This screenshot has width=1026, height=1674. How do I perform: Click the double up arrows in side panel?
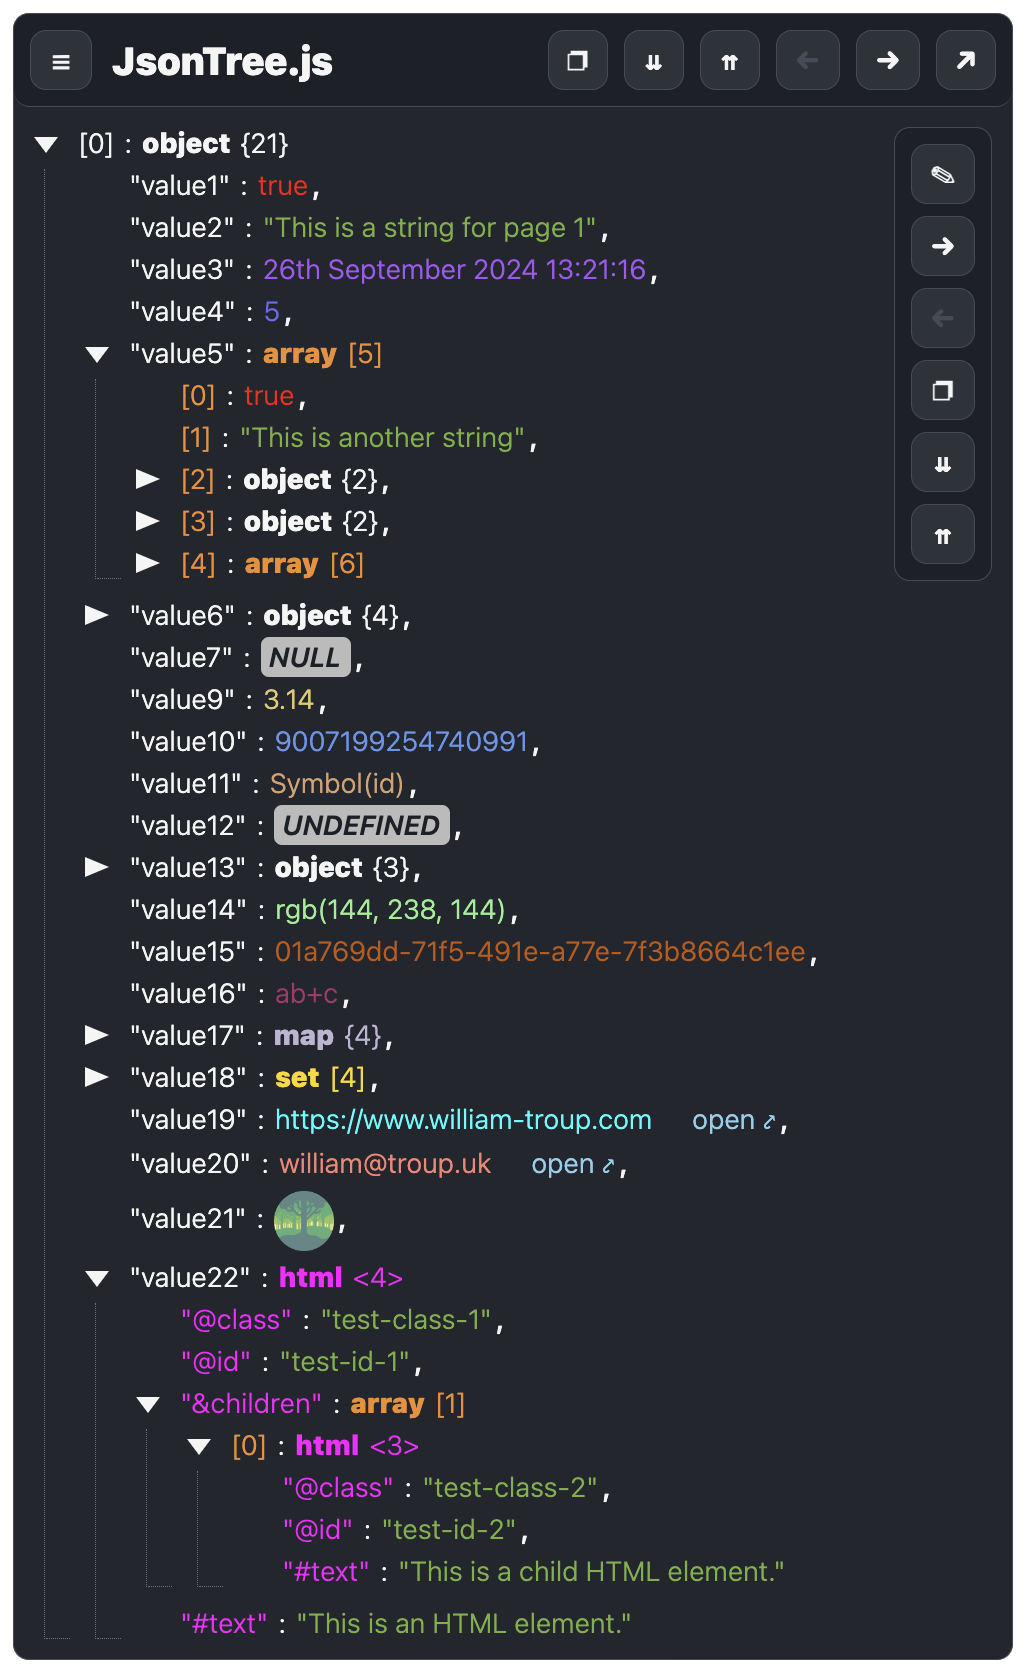click(942, 535)
